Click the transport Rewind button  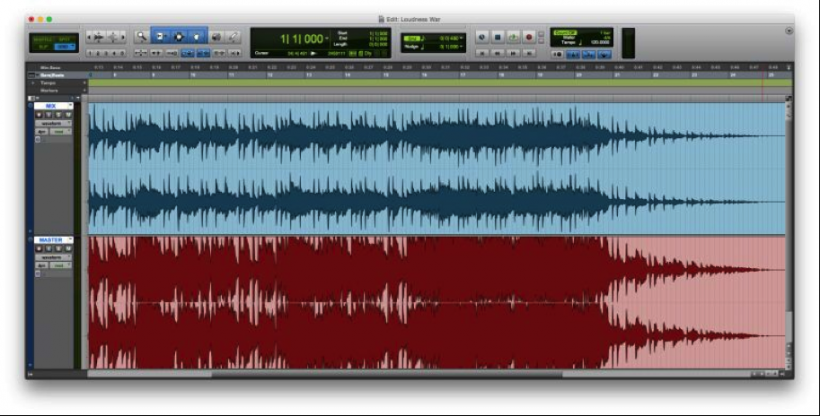click(x=497, y=54)
